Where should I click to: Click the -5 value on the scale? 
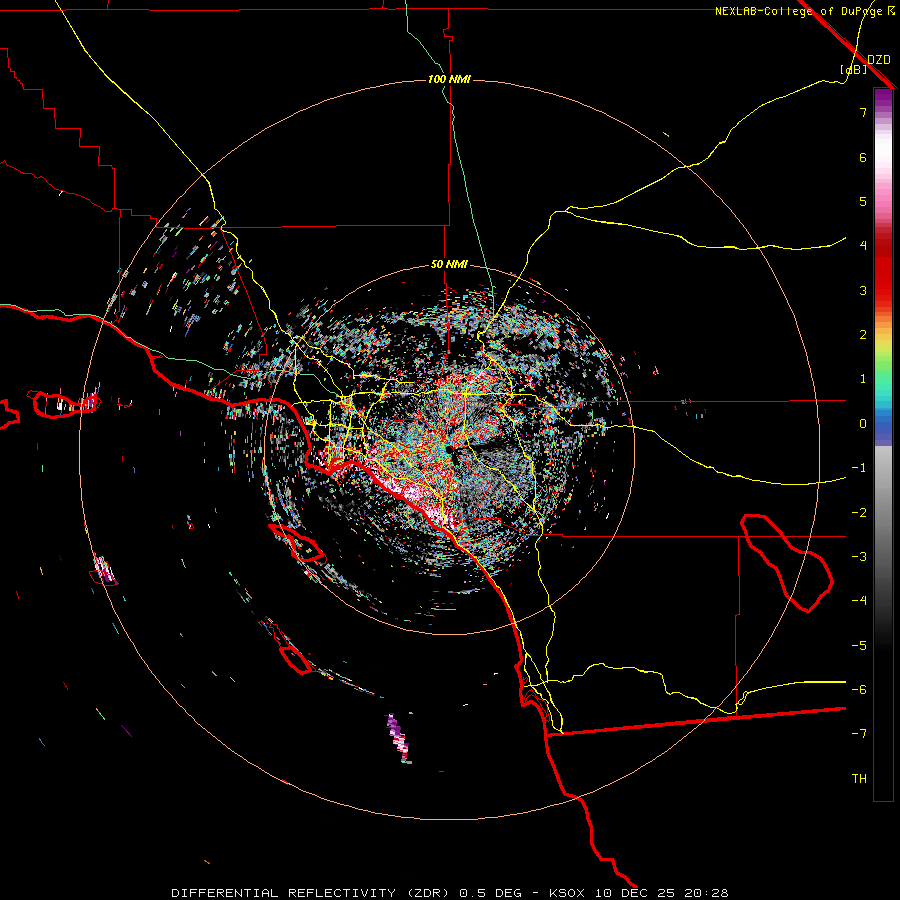pyautogui.click(x=859, y=646)
